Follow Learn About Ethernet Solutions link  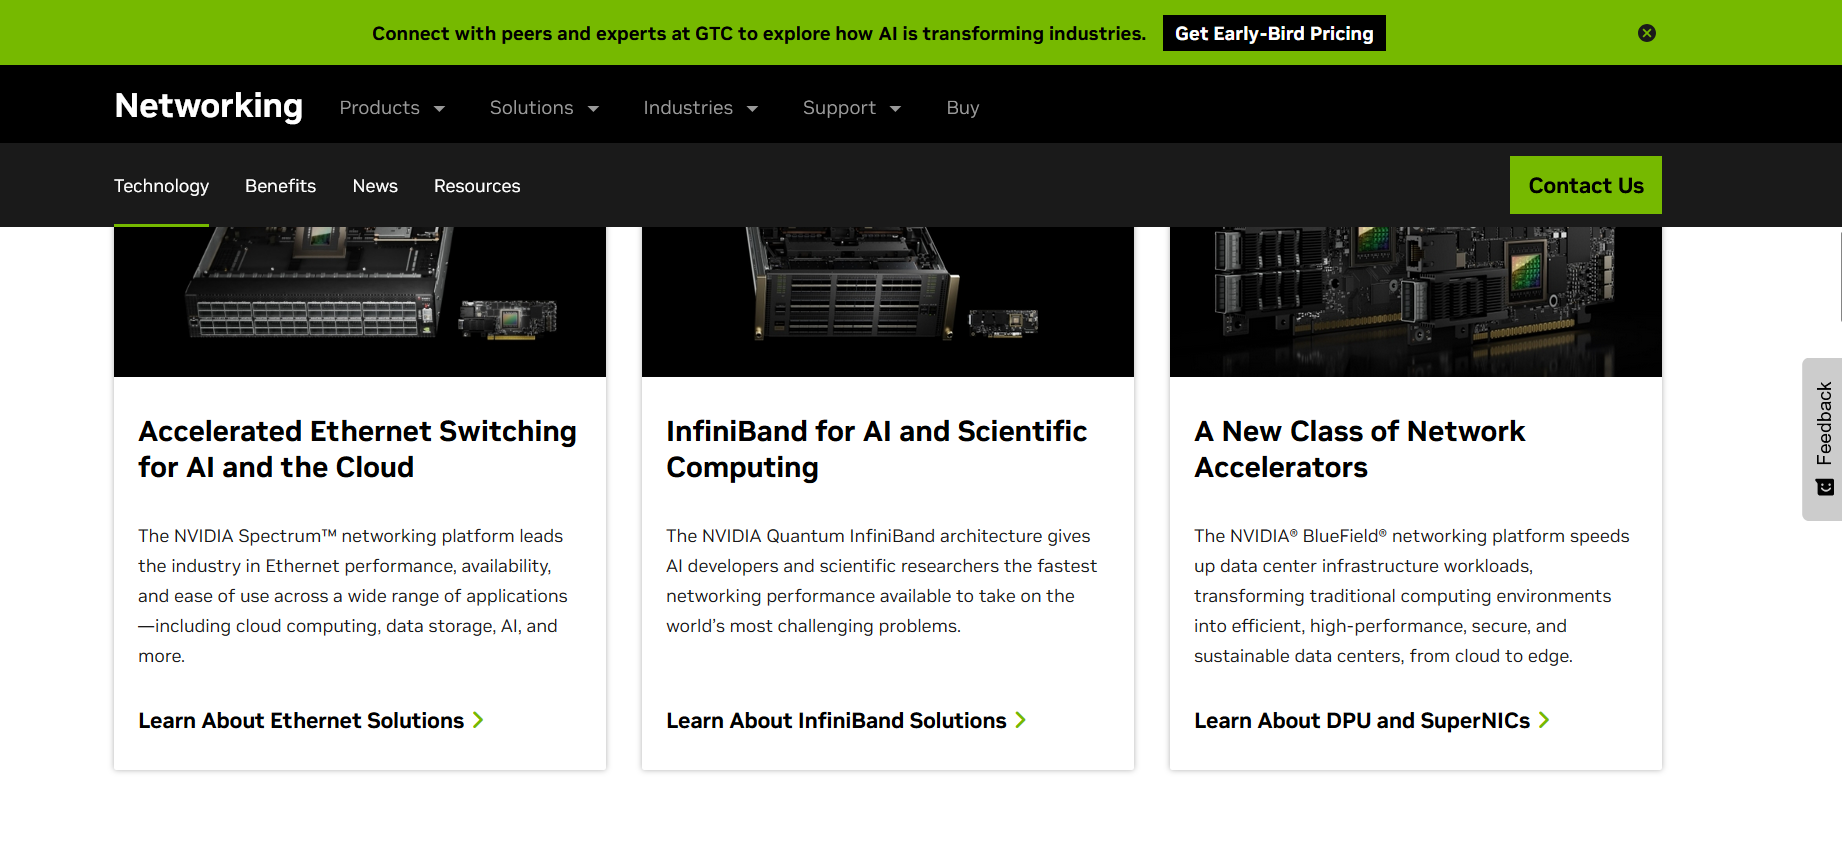pyautogui.click(x=311, y=720)
